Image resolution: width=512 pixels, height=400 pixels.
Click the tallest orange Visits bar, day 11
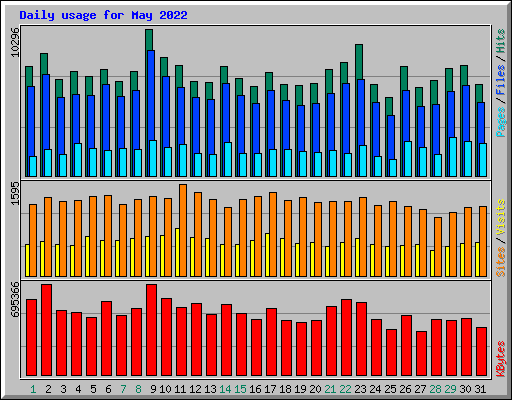click(x=183, y=230)
